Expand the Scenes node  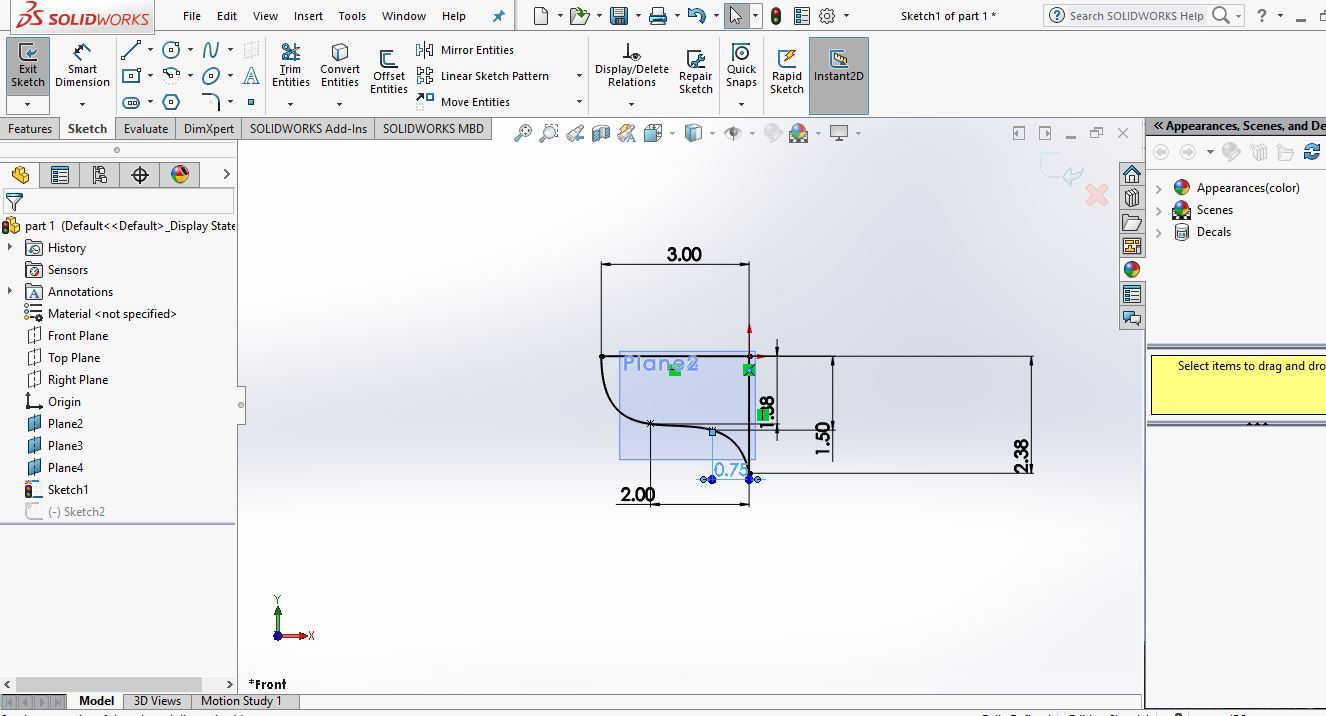1160,210
